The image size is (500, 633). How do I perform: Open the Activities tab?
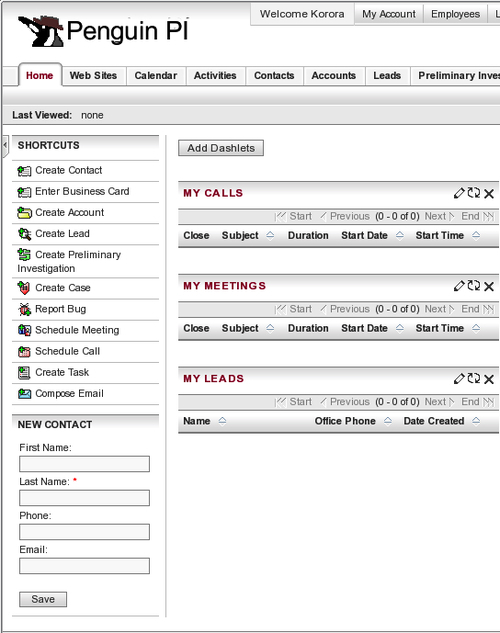[215, 76]
